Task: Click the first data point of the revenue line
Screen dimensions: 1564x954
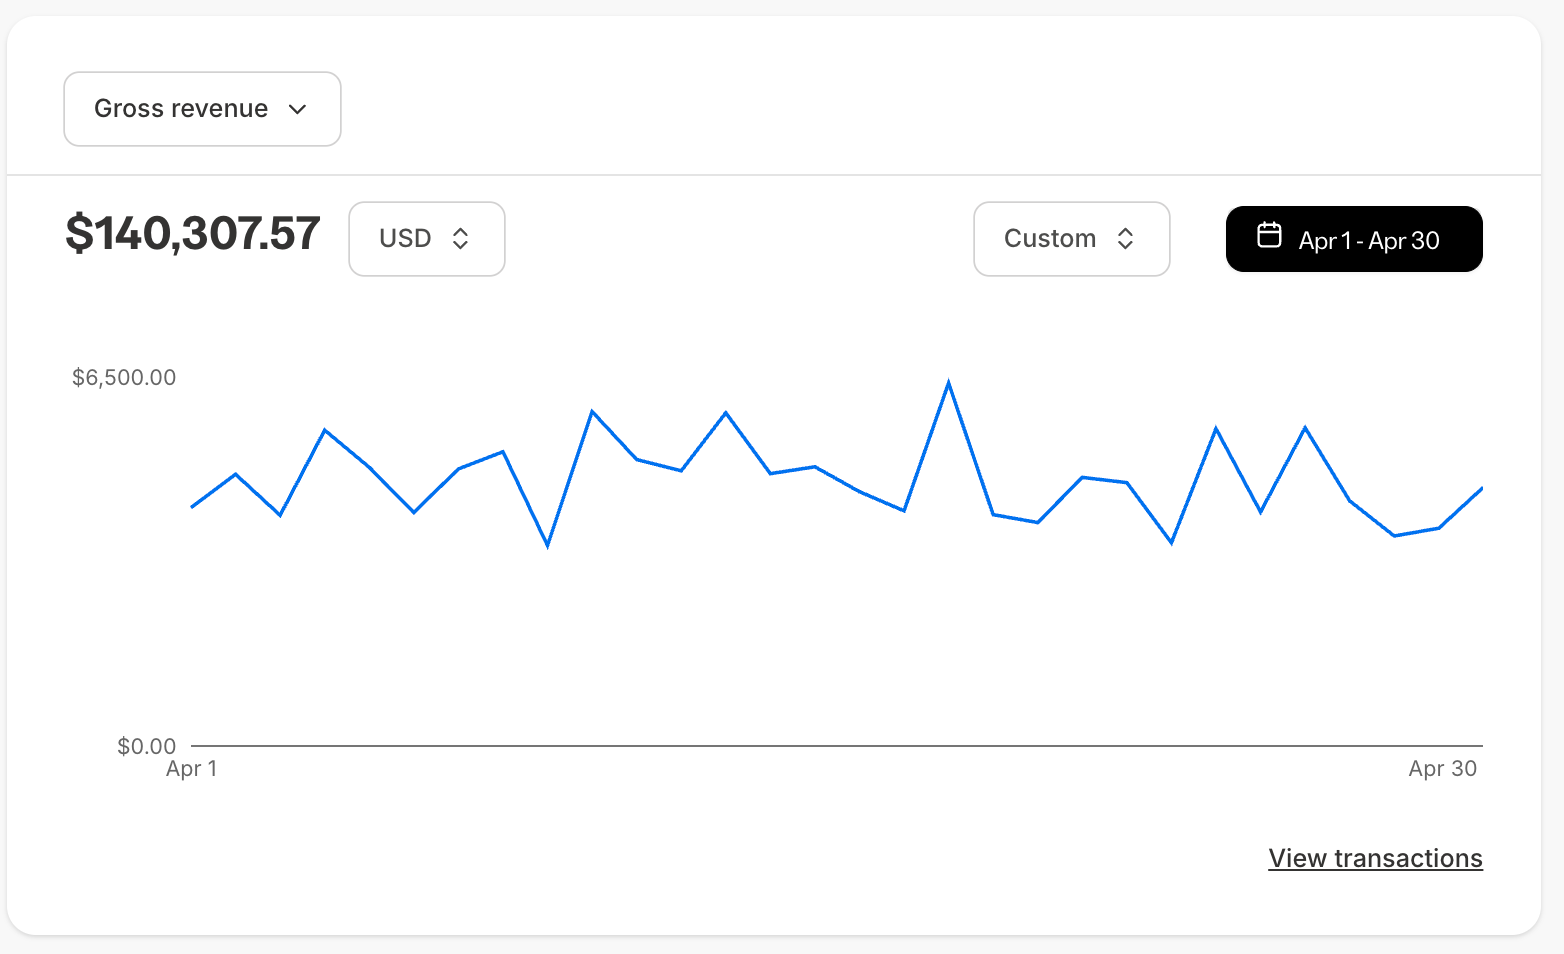Action: [192, 507]
